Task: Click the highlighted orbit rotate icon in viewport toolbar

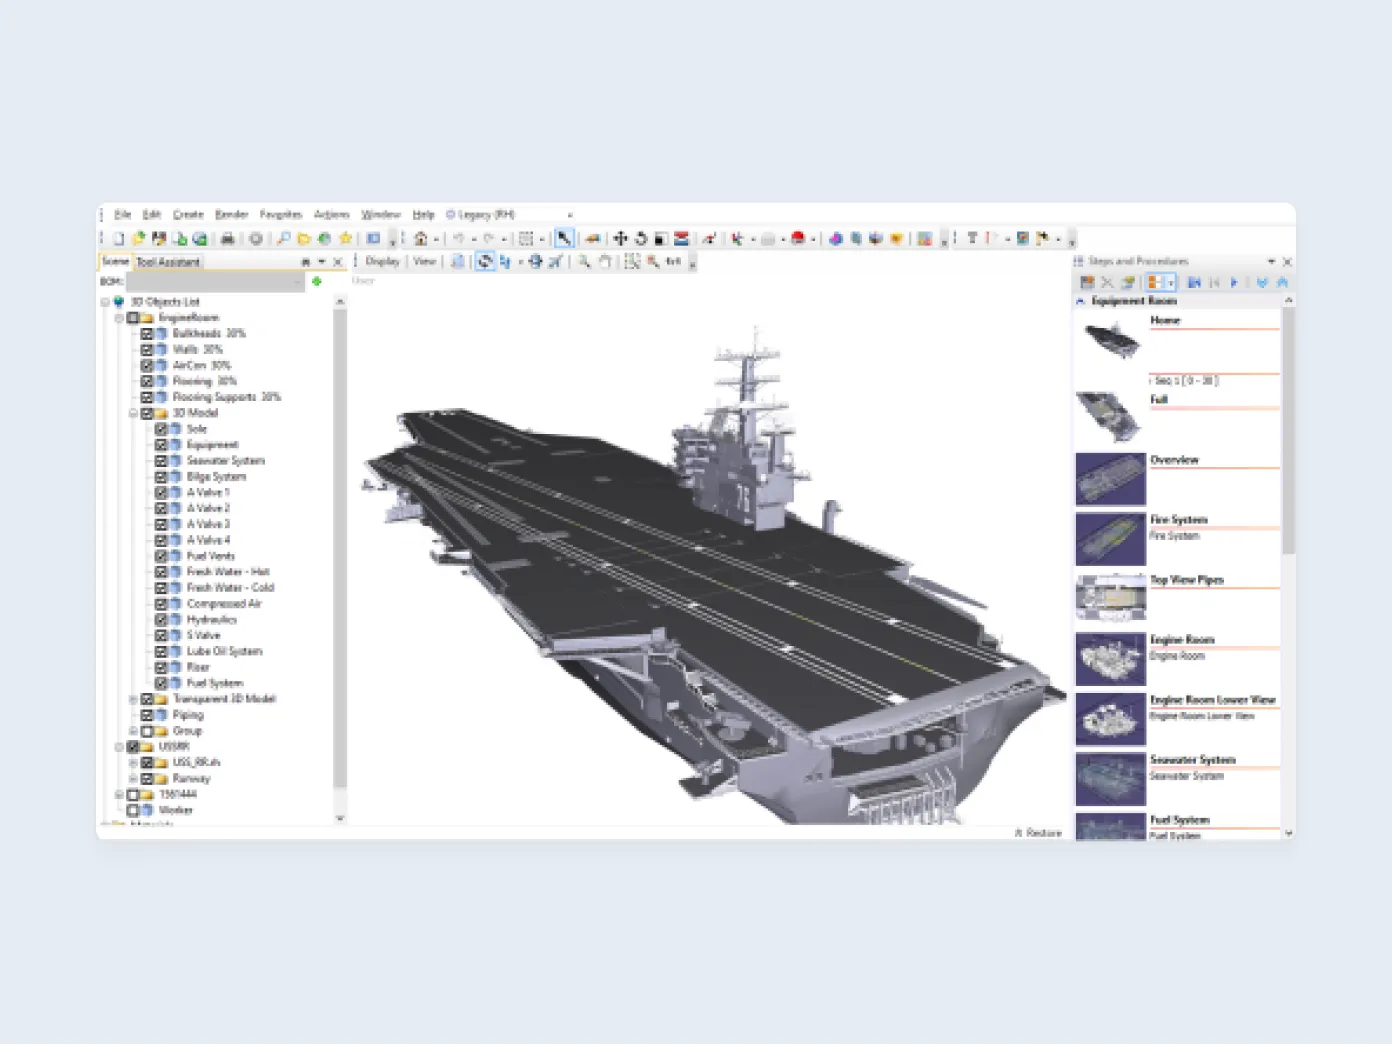Action: 485,262
